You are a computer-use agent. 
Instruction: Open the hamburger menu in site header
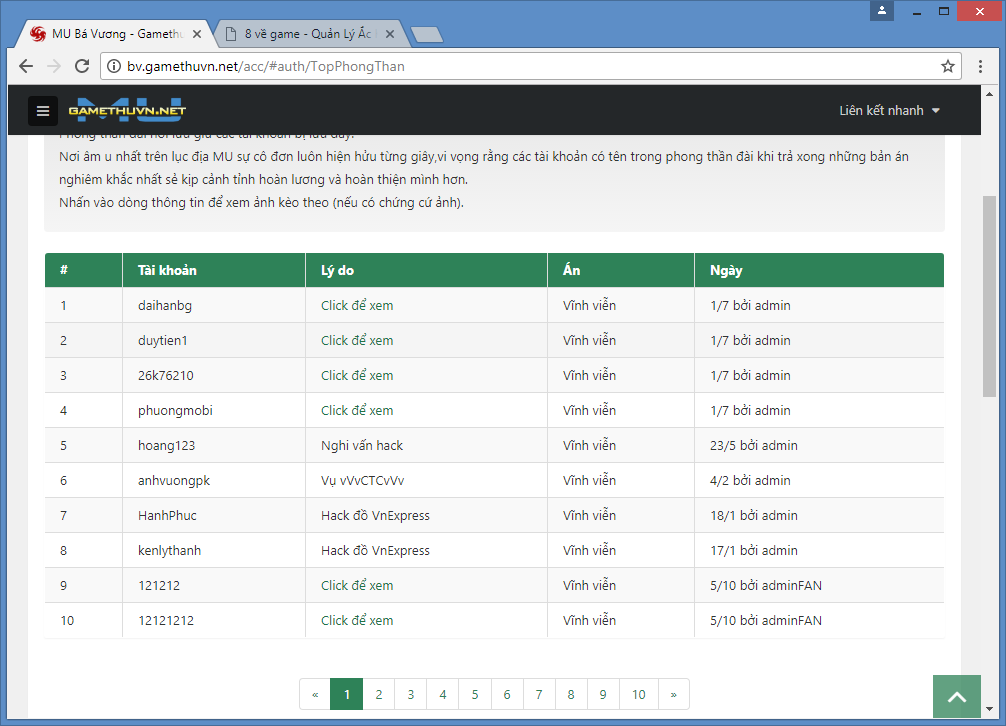[x=43, y=111]
